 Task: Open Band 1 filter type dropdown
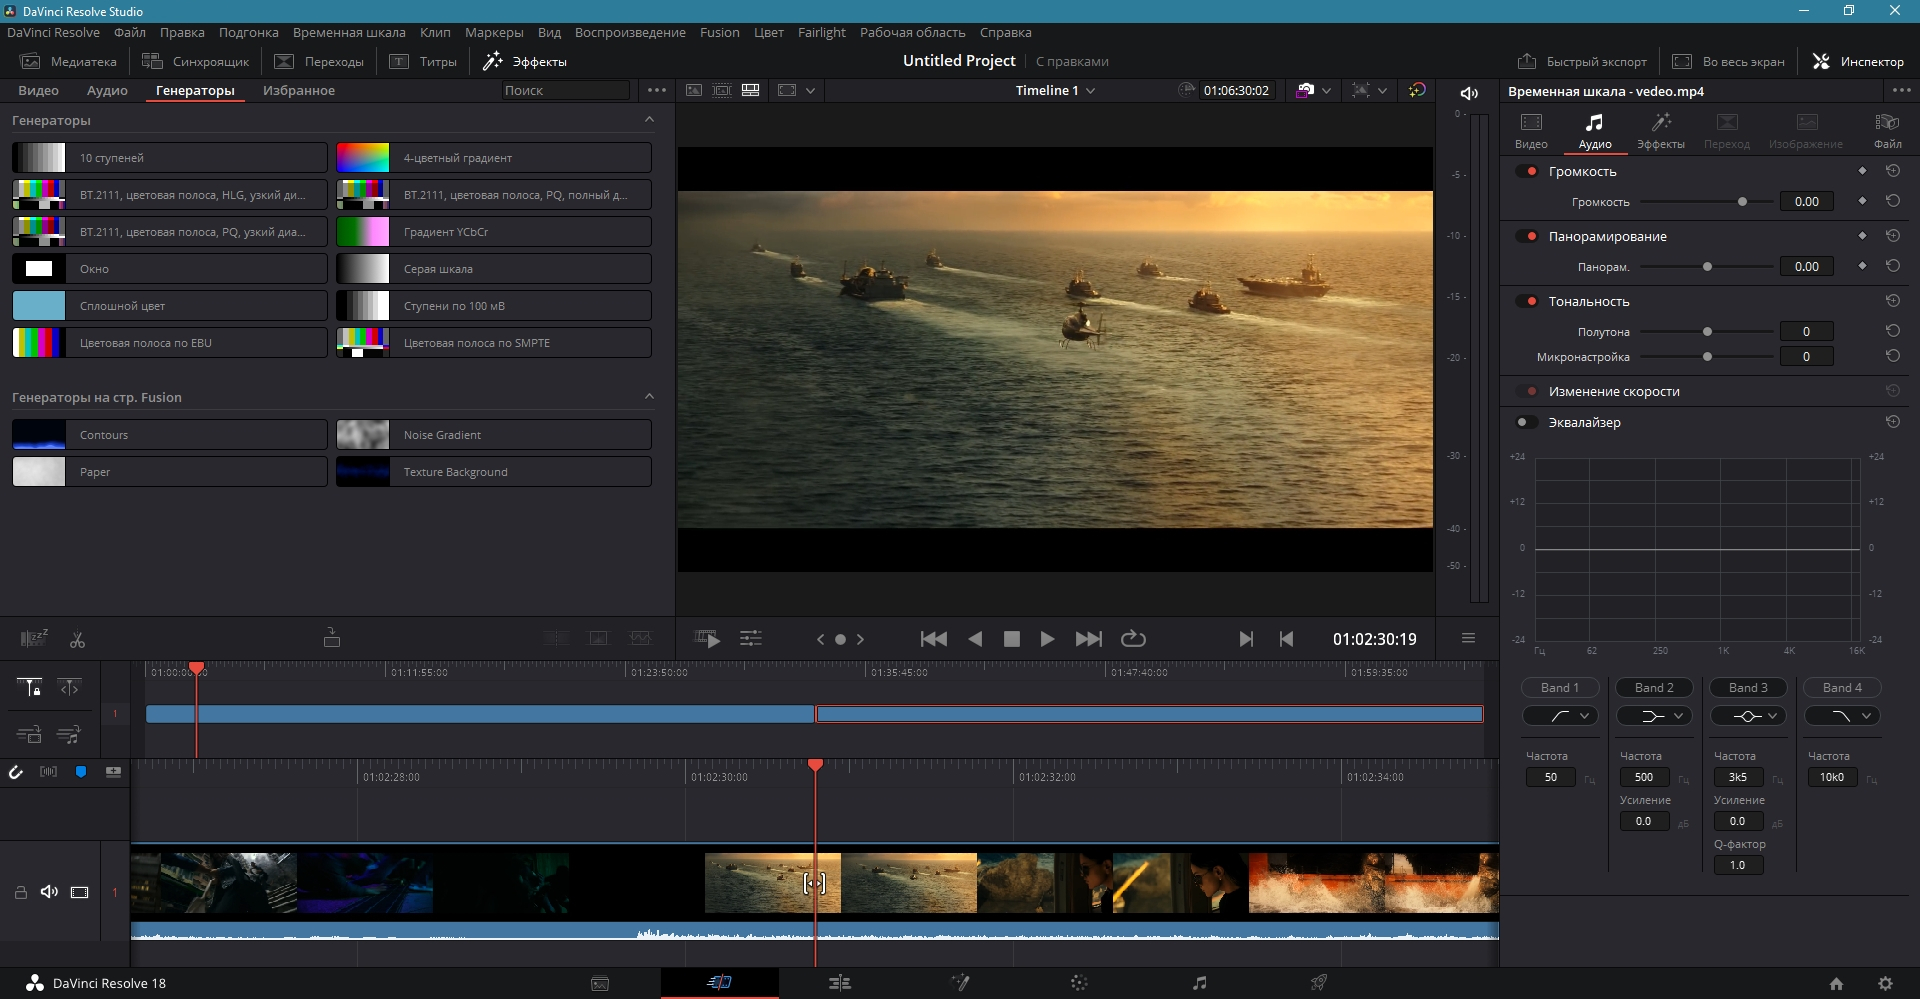coord(1560,715)
